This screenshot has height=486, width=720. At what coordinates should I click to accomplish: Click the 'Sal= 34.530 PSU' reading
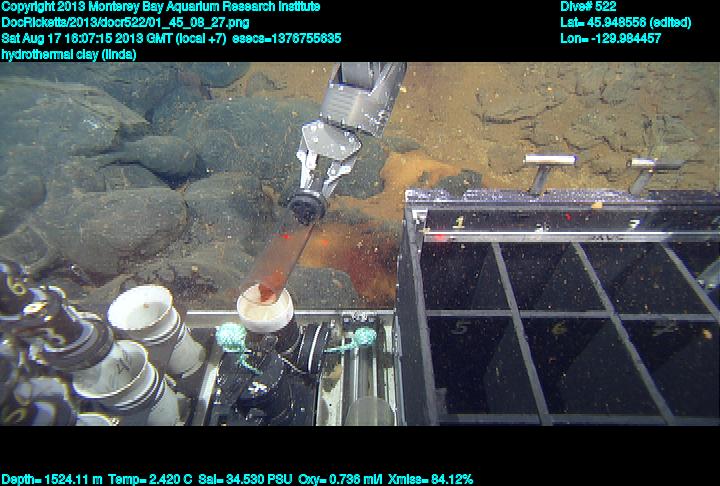coord(246,479)
